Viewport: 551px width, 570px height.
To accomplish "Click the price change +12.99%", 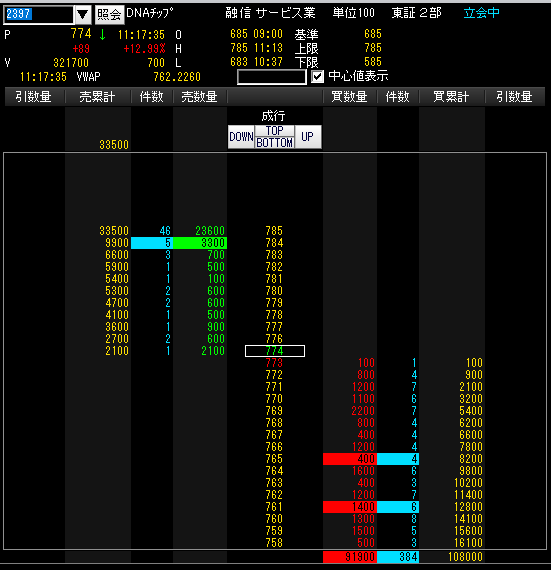I will point(144,49).
